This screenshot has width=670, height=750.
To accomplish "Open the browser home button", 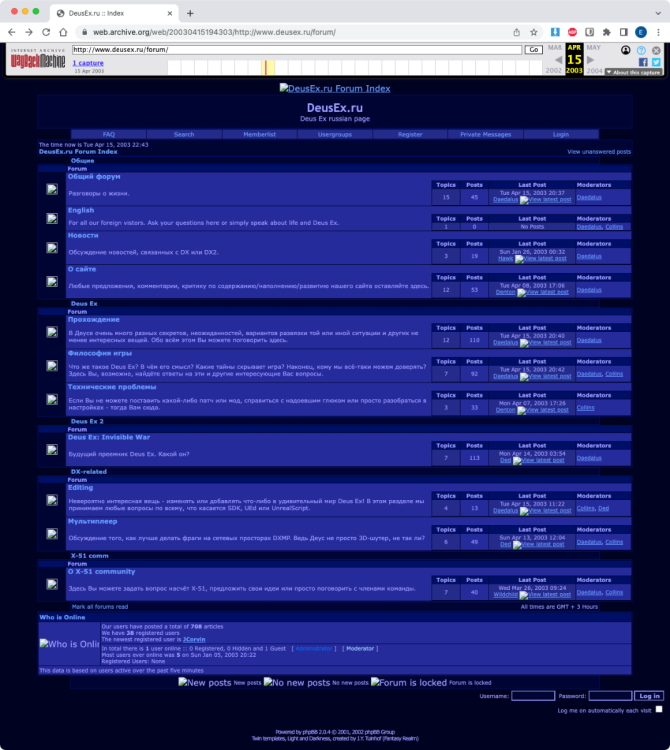I will click(63, 32).
